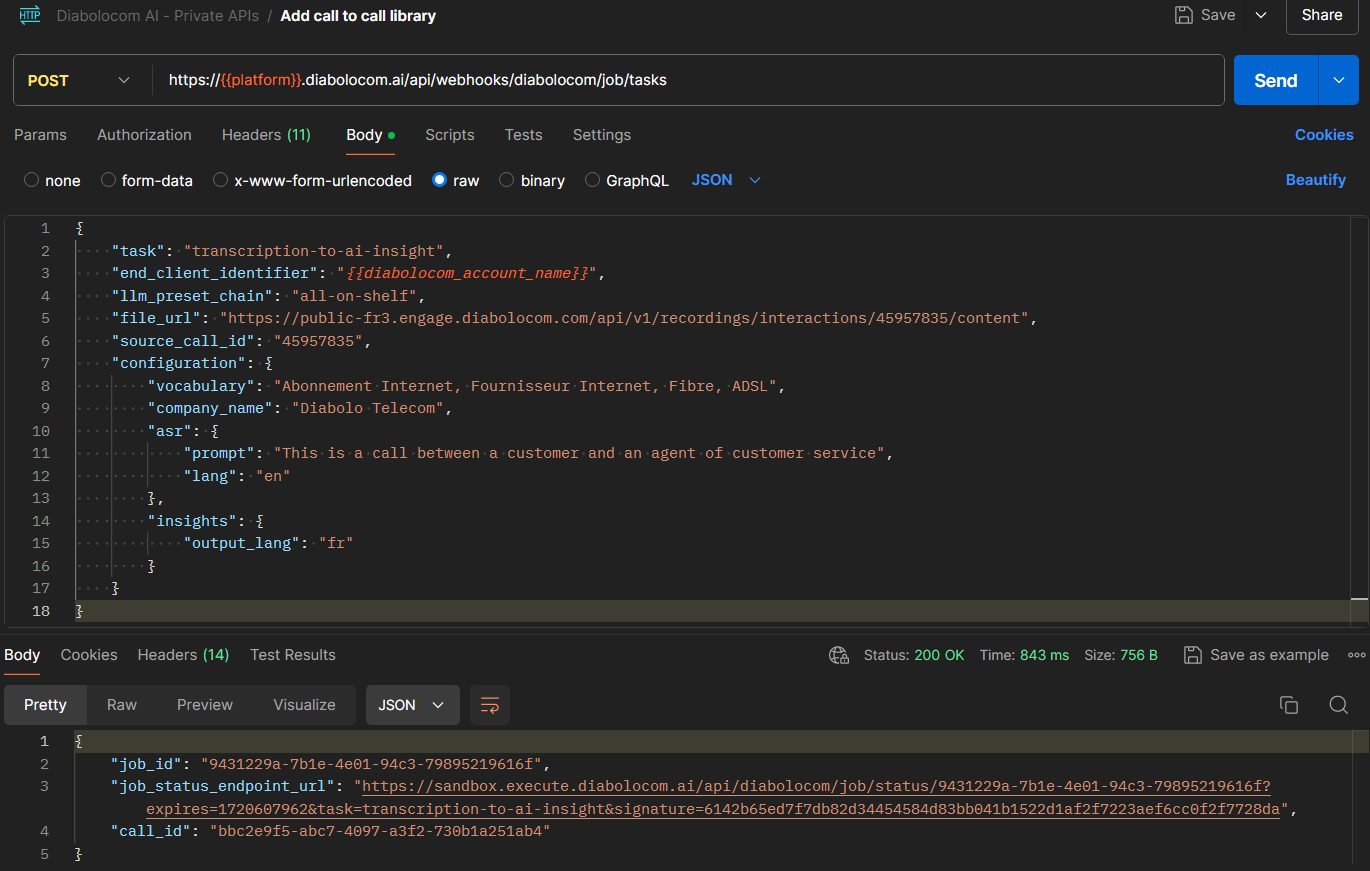
Task: Open the response more options ellipsis
Action: click(x=1356, y=655)
